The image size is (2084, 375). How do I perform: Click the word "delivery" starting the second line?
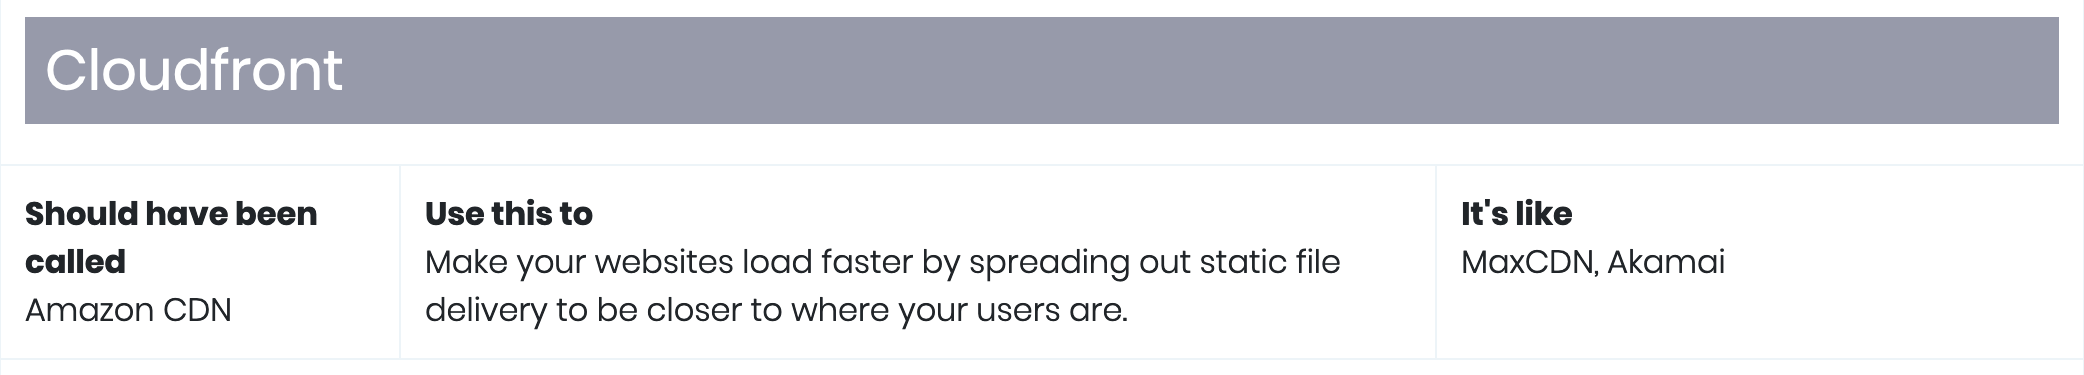tap(485, 310)
